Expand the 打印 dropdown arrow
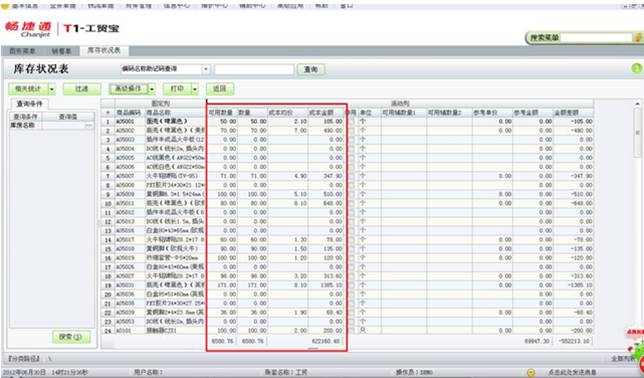Viewport: 644px width, 378px height. [195, 89]
